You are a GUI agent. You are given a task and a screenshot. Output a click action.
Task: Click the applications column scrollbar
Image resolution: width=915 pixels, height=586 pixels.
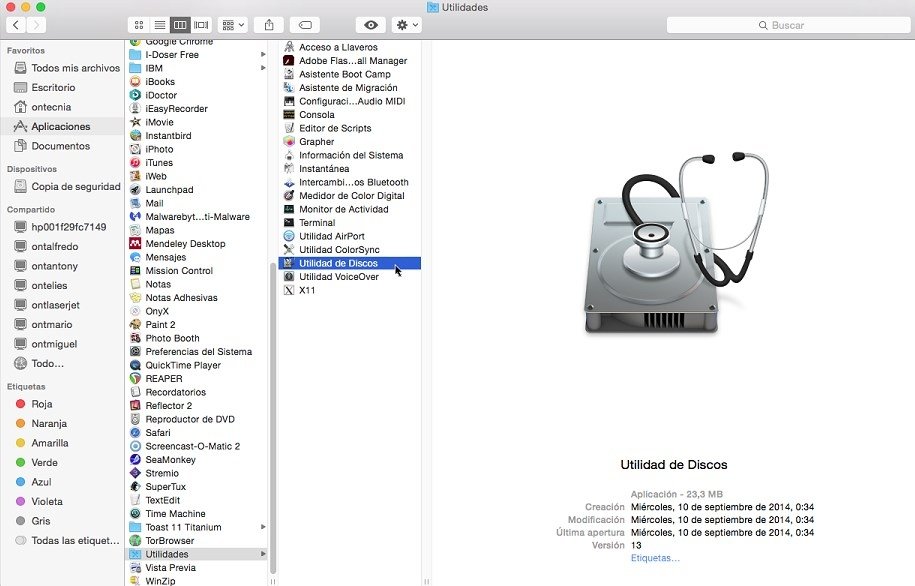(273, 418)
